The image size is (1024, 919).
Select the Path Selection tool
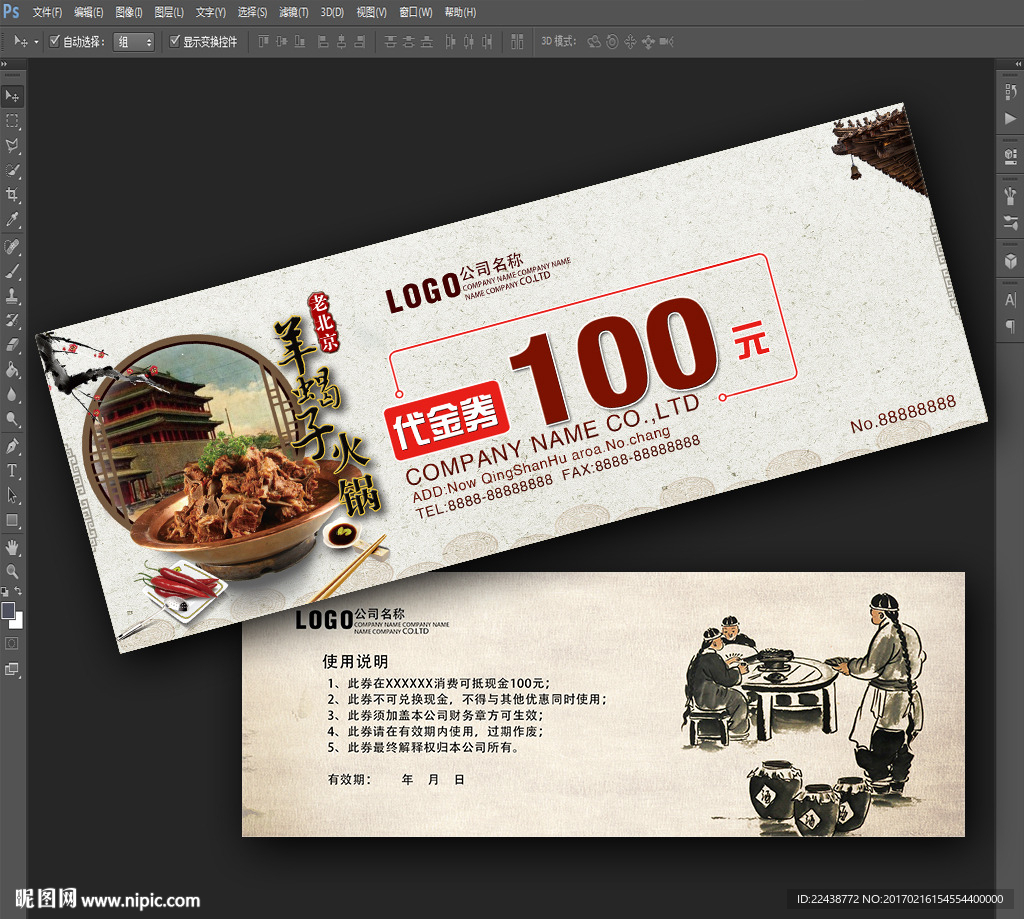click(12, 495)
